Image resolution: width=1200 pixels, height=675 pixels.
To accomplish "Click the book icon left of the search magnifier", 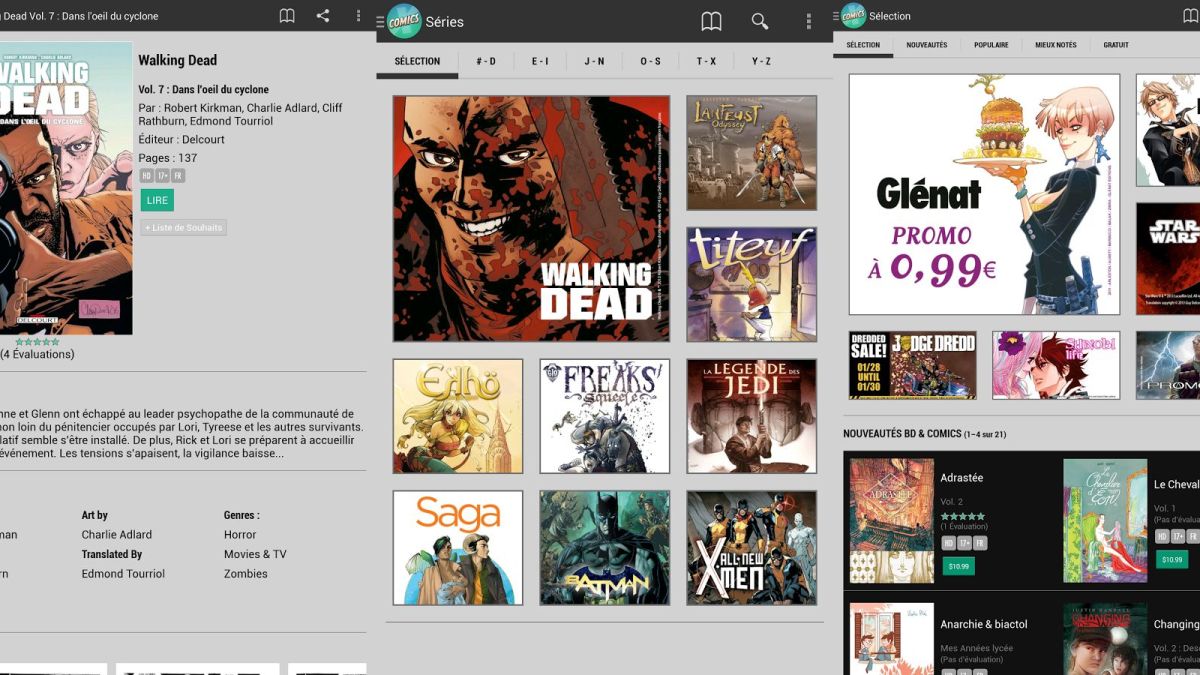I will [711, 21].
